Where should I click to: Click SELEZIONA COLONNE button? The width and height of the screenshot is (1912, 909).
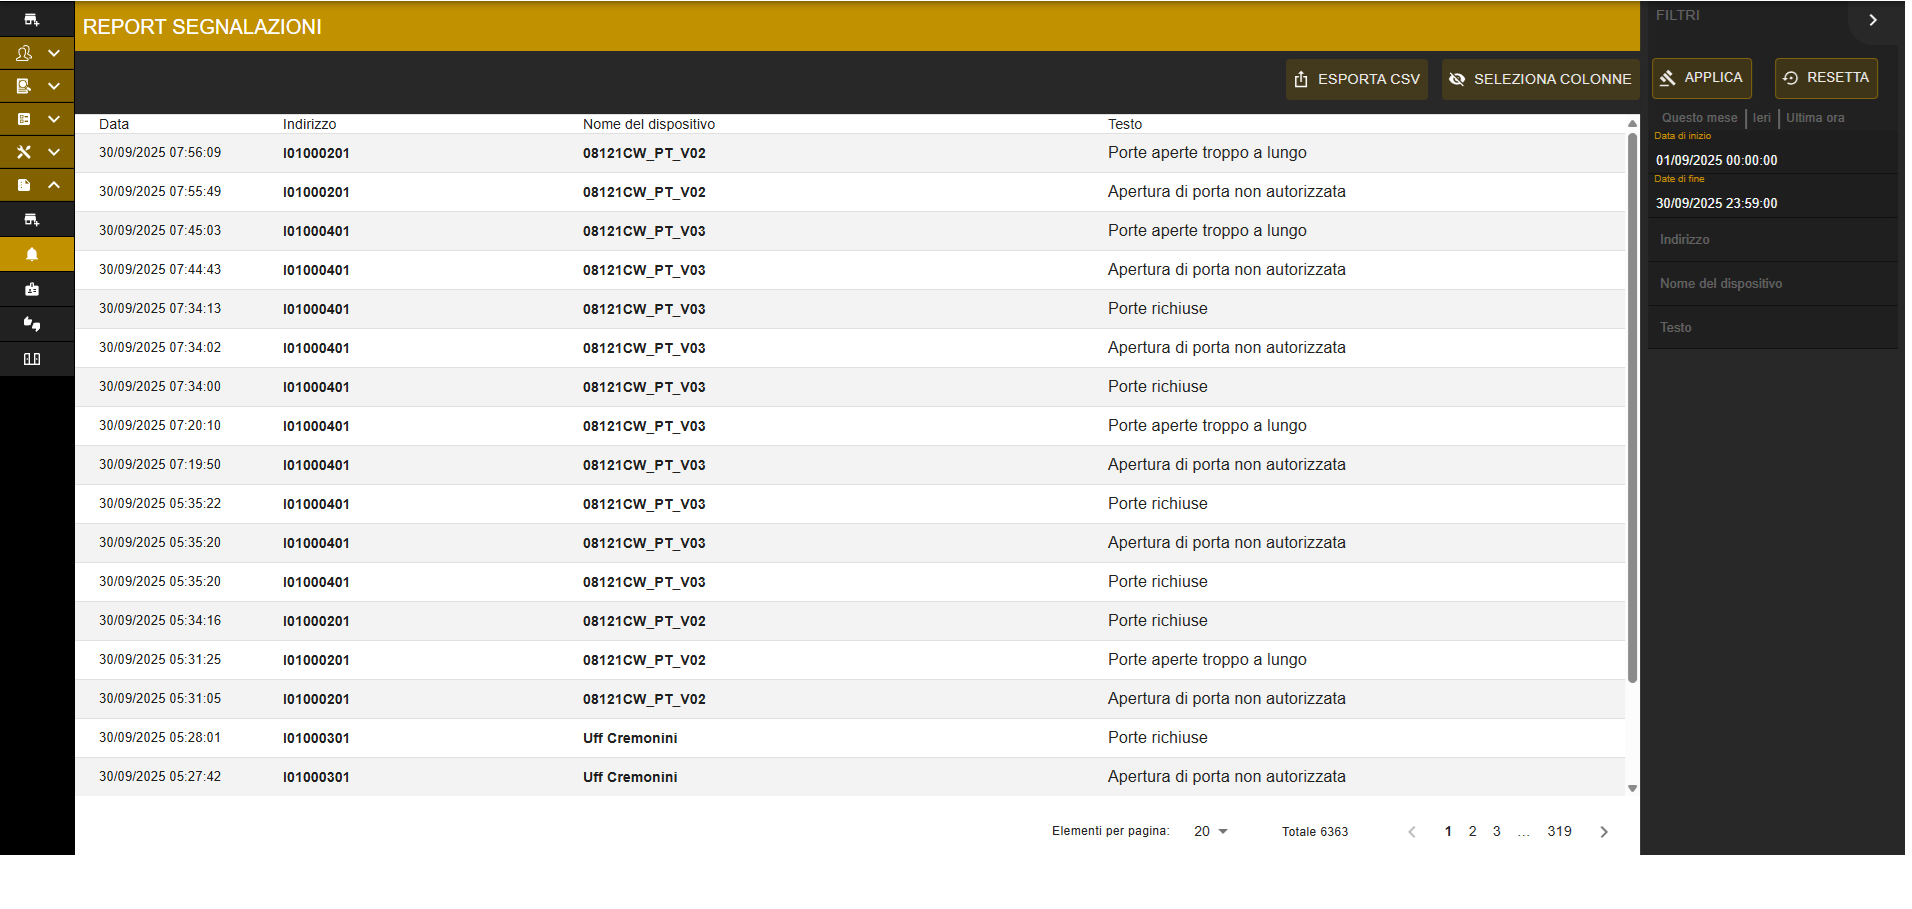(x=1540, y=79)
